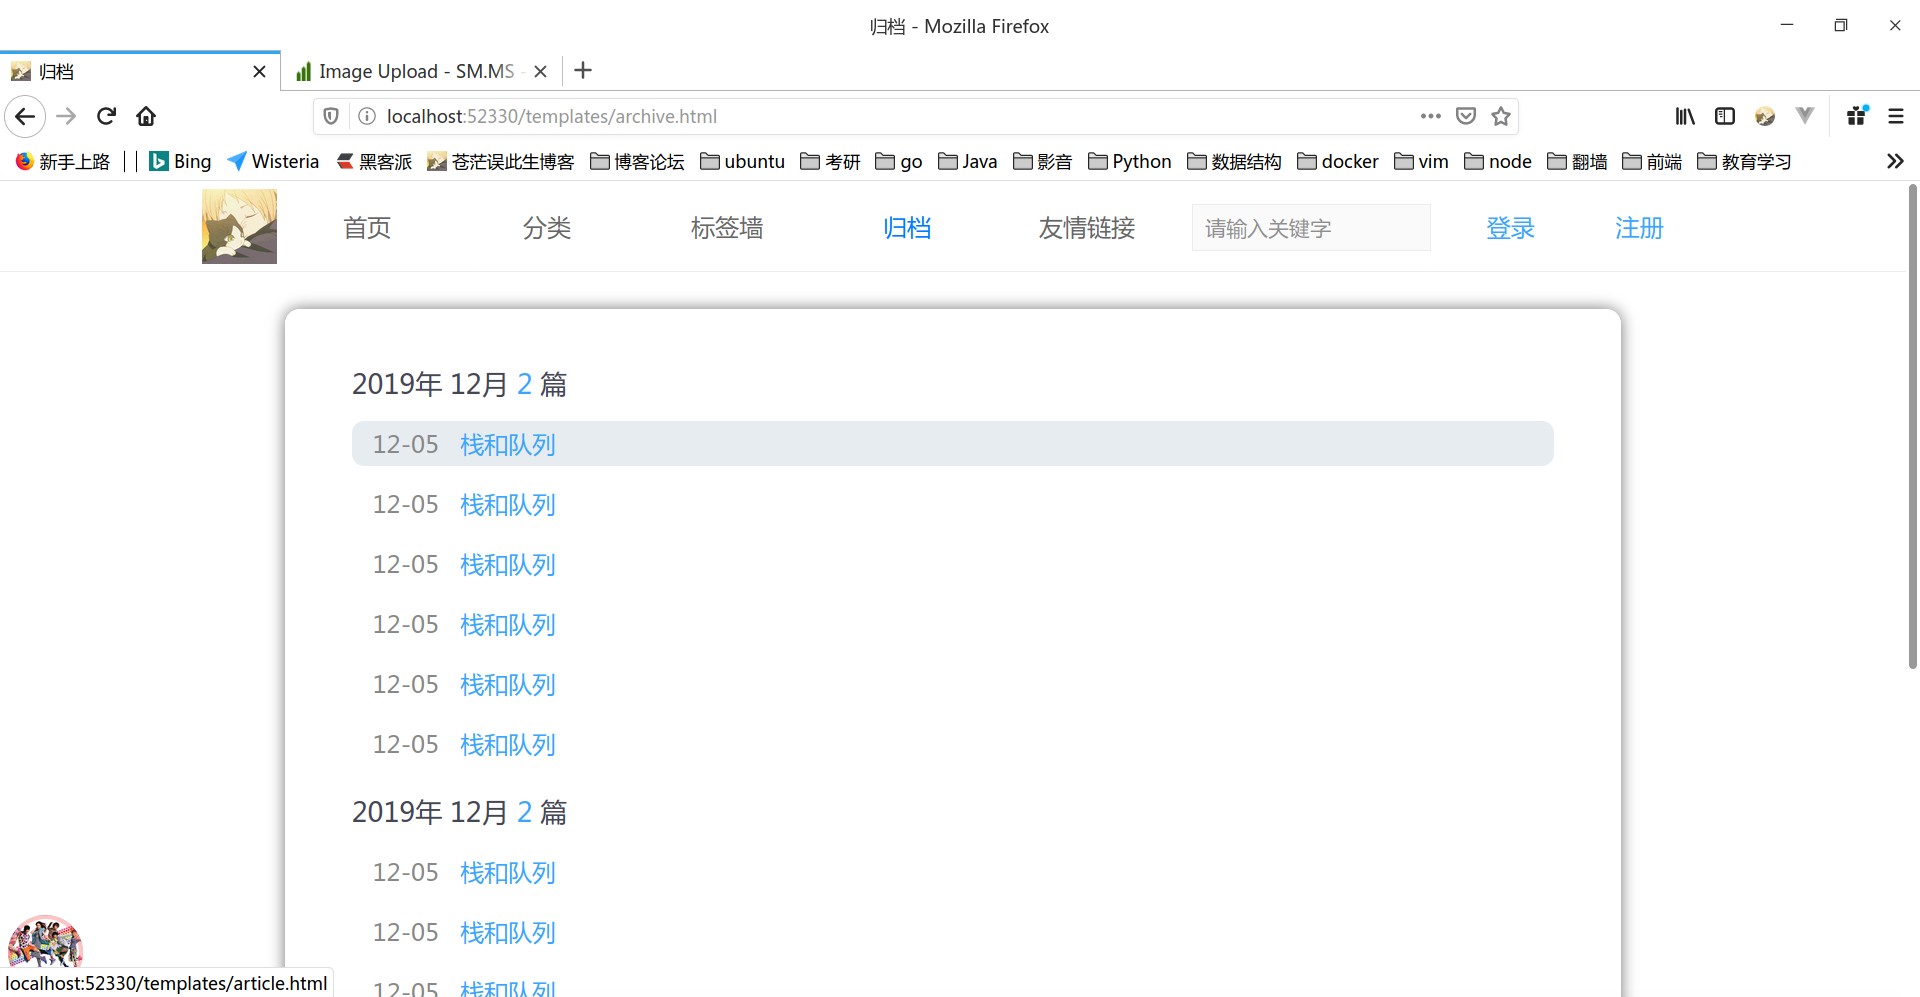The image size is (1920, 997).
Task: Open the page actions (...) menu
Action: pos(1430,116)
